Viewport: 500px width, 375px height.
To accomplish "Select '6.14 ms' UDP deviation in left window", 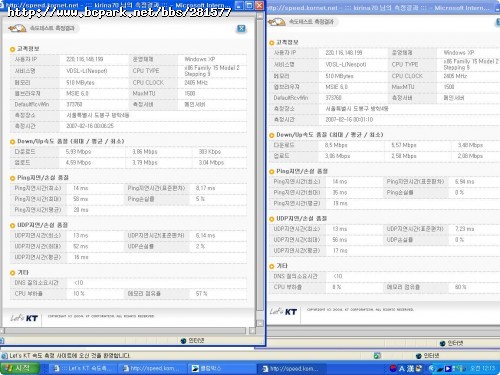I will (205, 235).
